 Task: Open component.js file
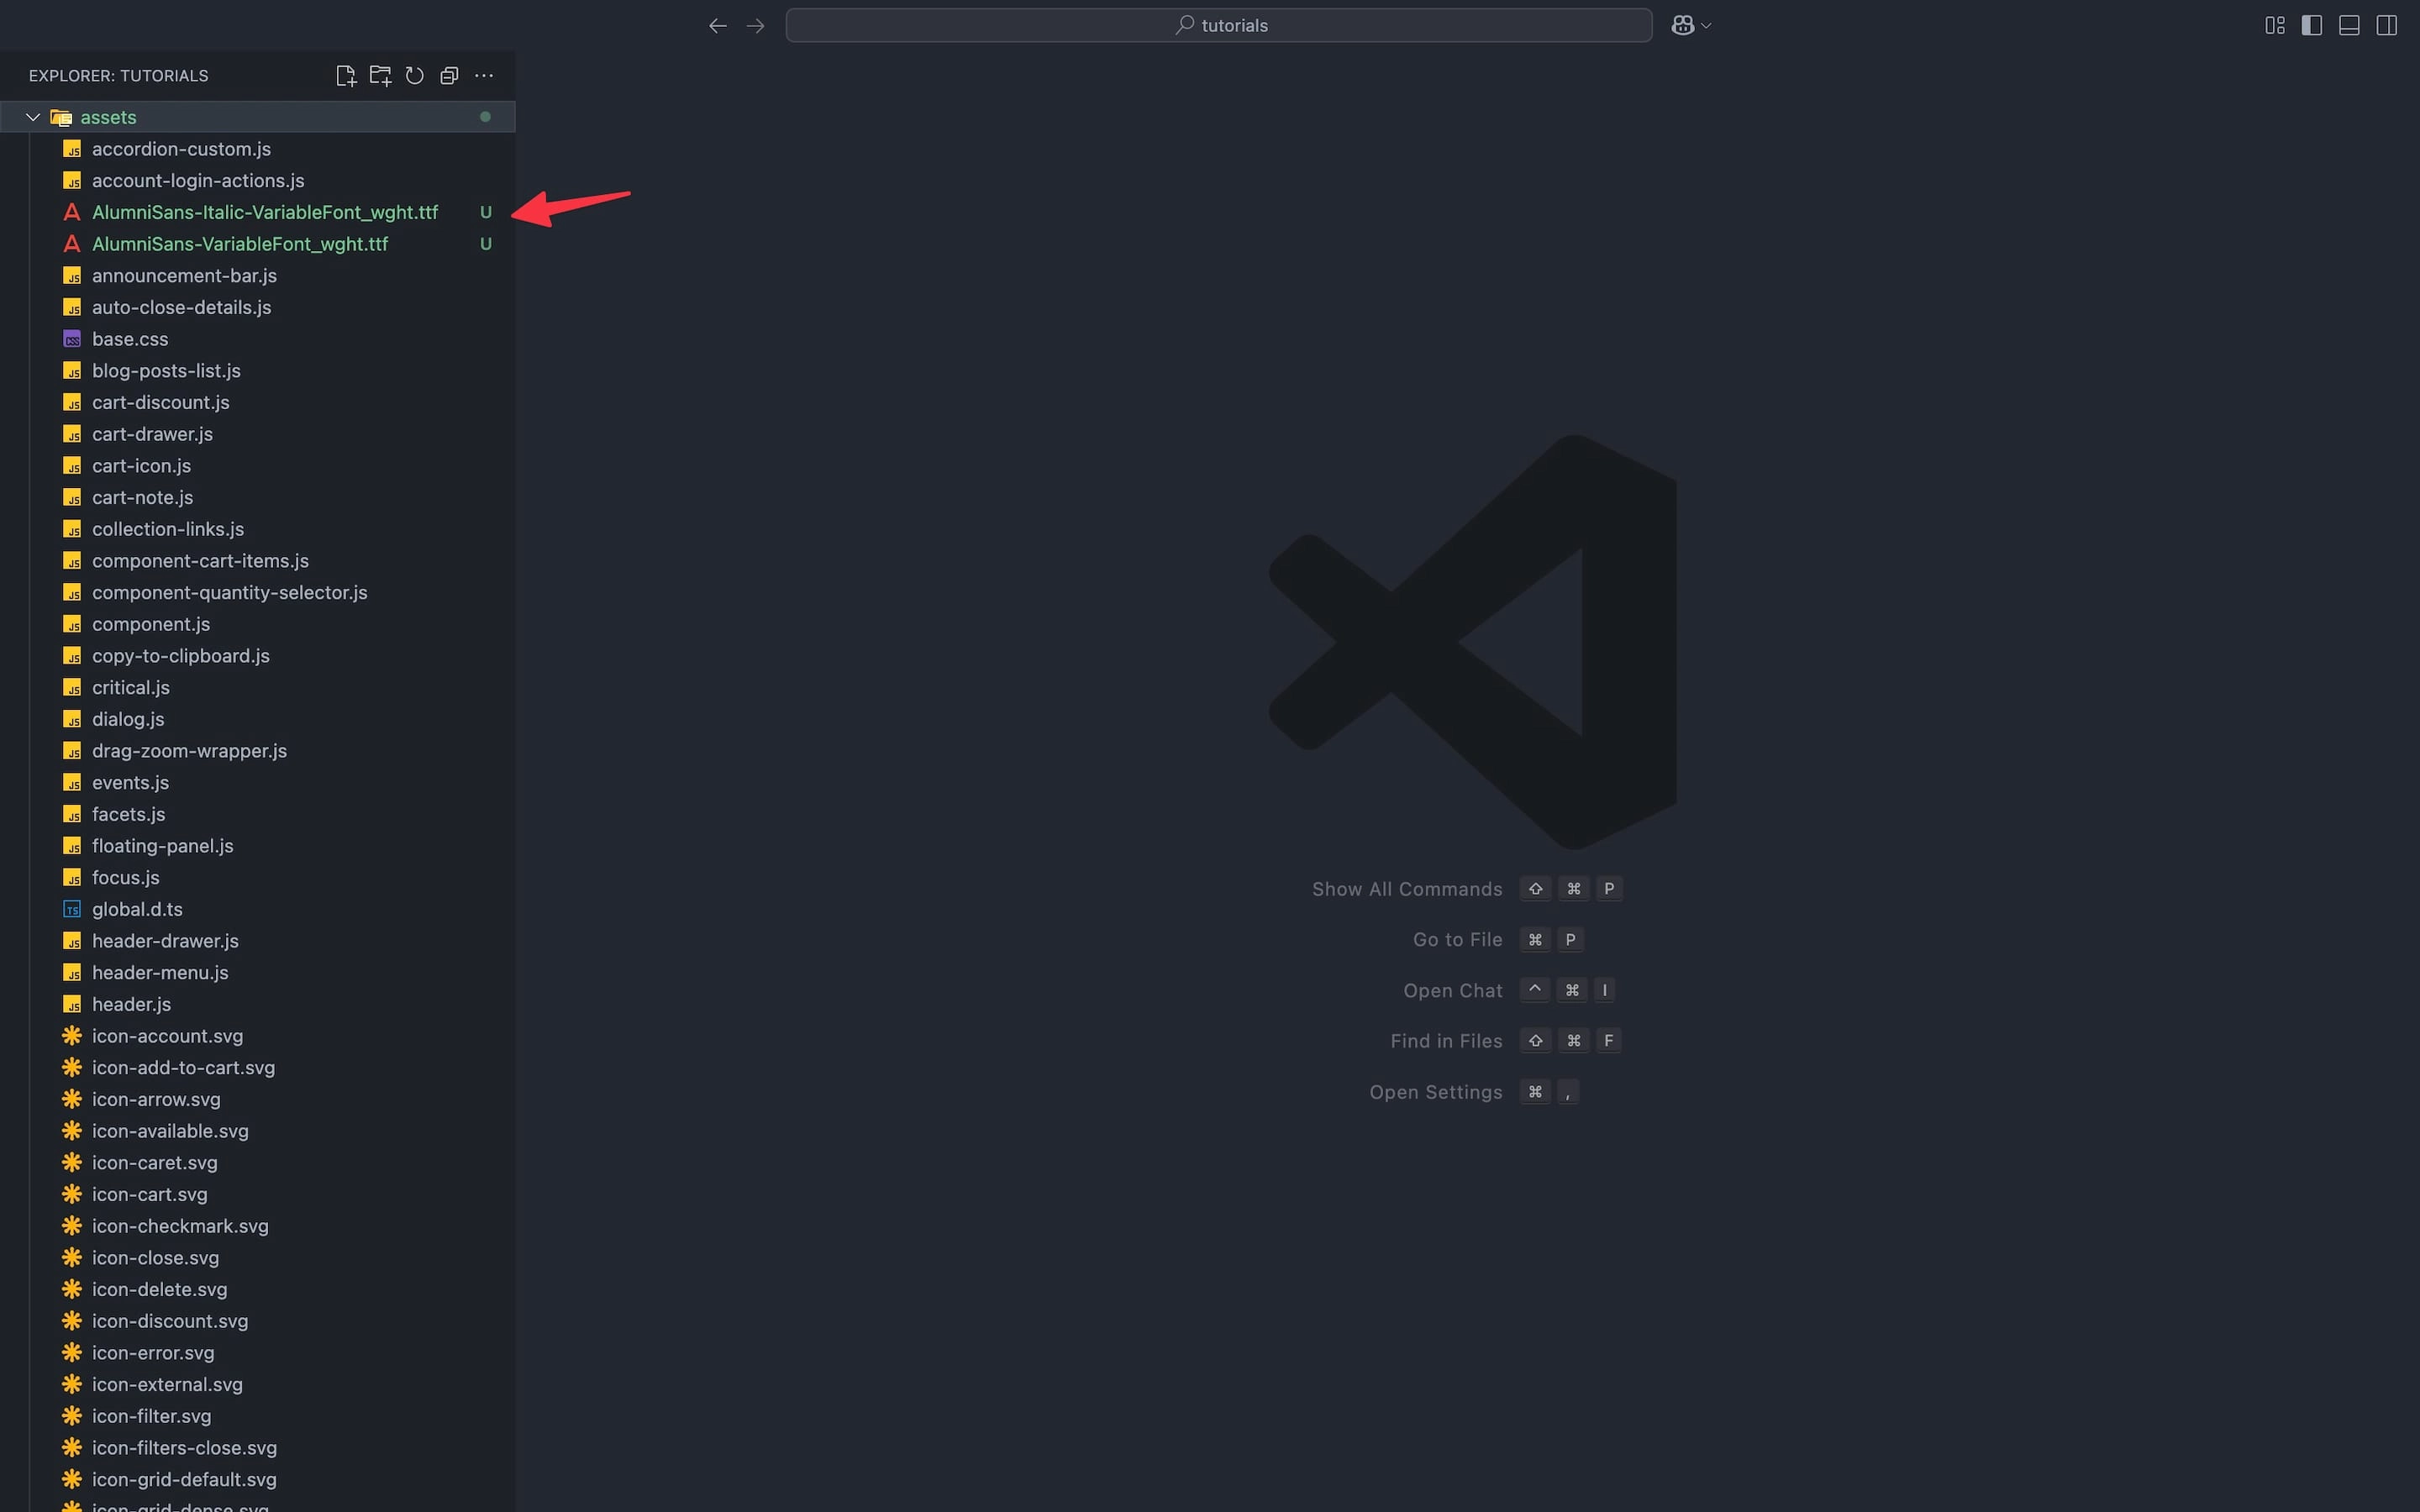[x=258, y=624]
